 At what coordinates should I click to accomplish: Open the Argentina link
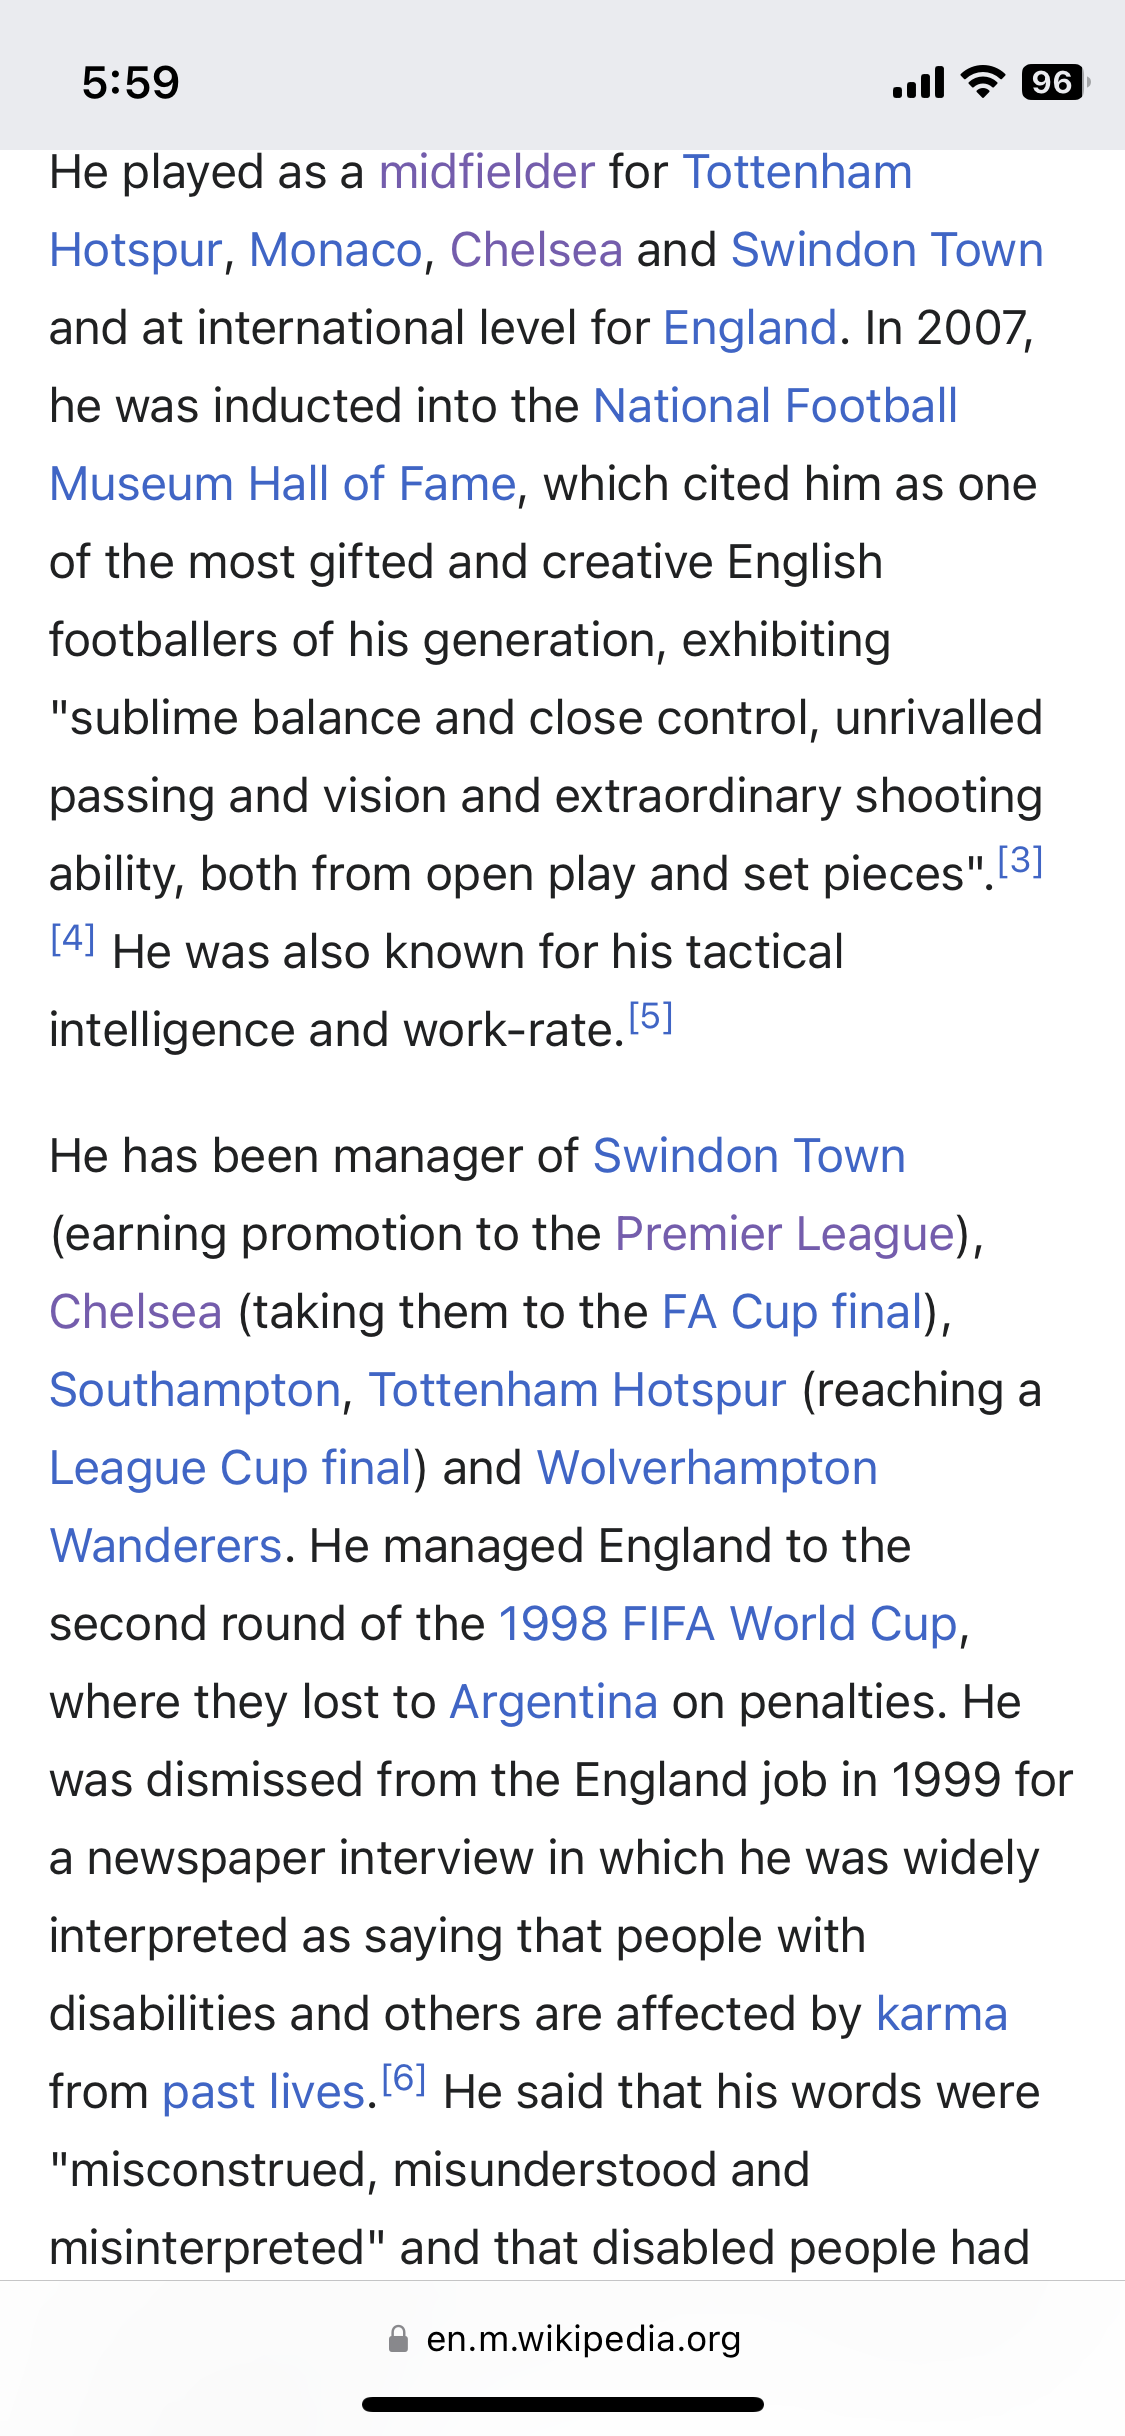pyautogui.click(x=554, y=1702)
